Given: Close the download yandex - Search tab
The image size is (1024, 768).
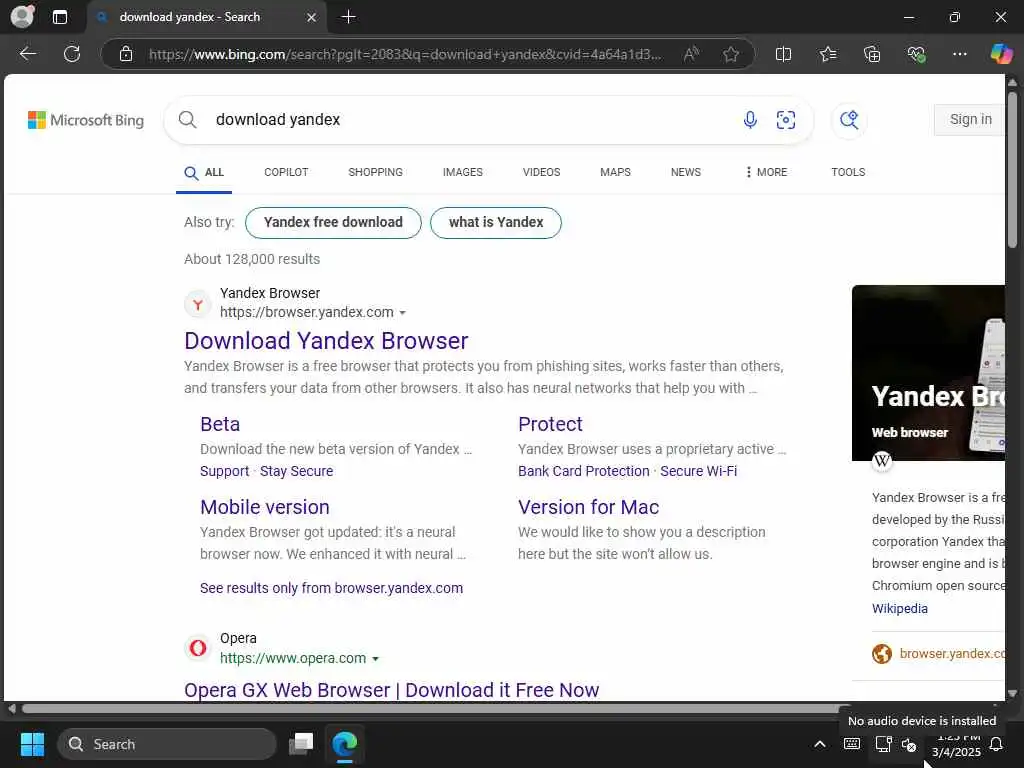Looking at the screenshot, I should point(312,18).
